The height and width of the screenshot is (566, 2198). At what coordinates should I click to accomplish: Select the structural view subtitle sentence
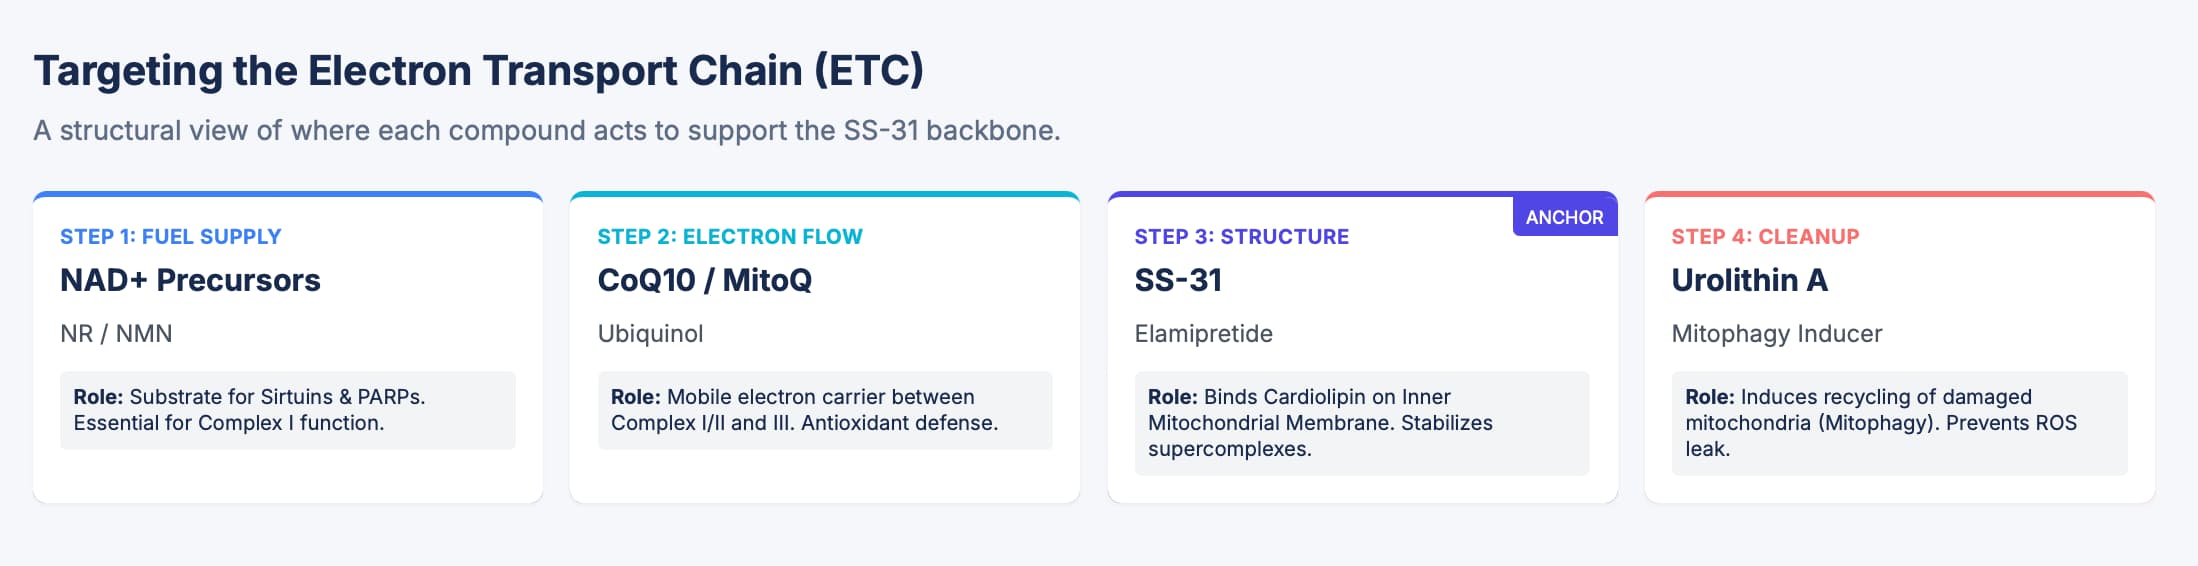pos(546,131)
